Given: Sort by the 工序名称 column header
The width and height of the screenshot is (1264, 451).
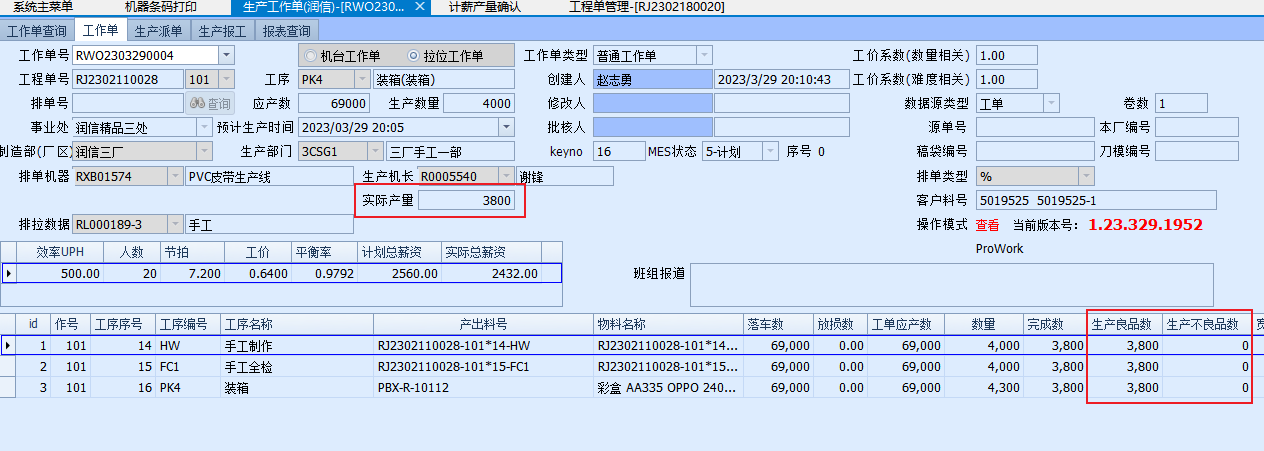Looking at the screenshot, I should (x=297, y=324).
